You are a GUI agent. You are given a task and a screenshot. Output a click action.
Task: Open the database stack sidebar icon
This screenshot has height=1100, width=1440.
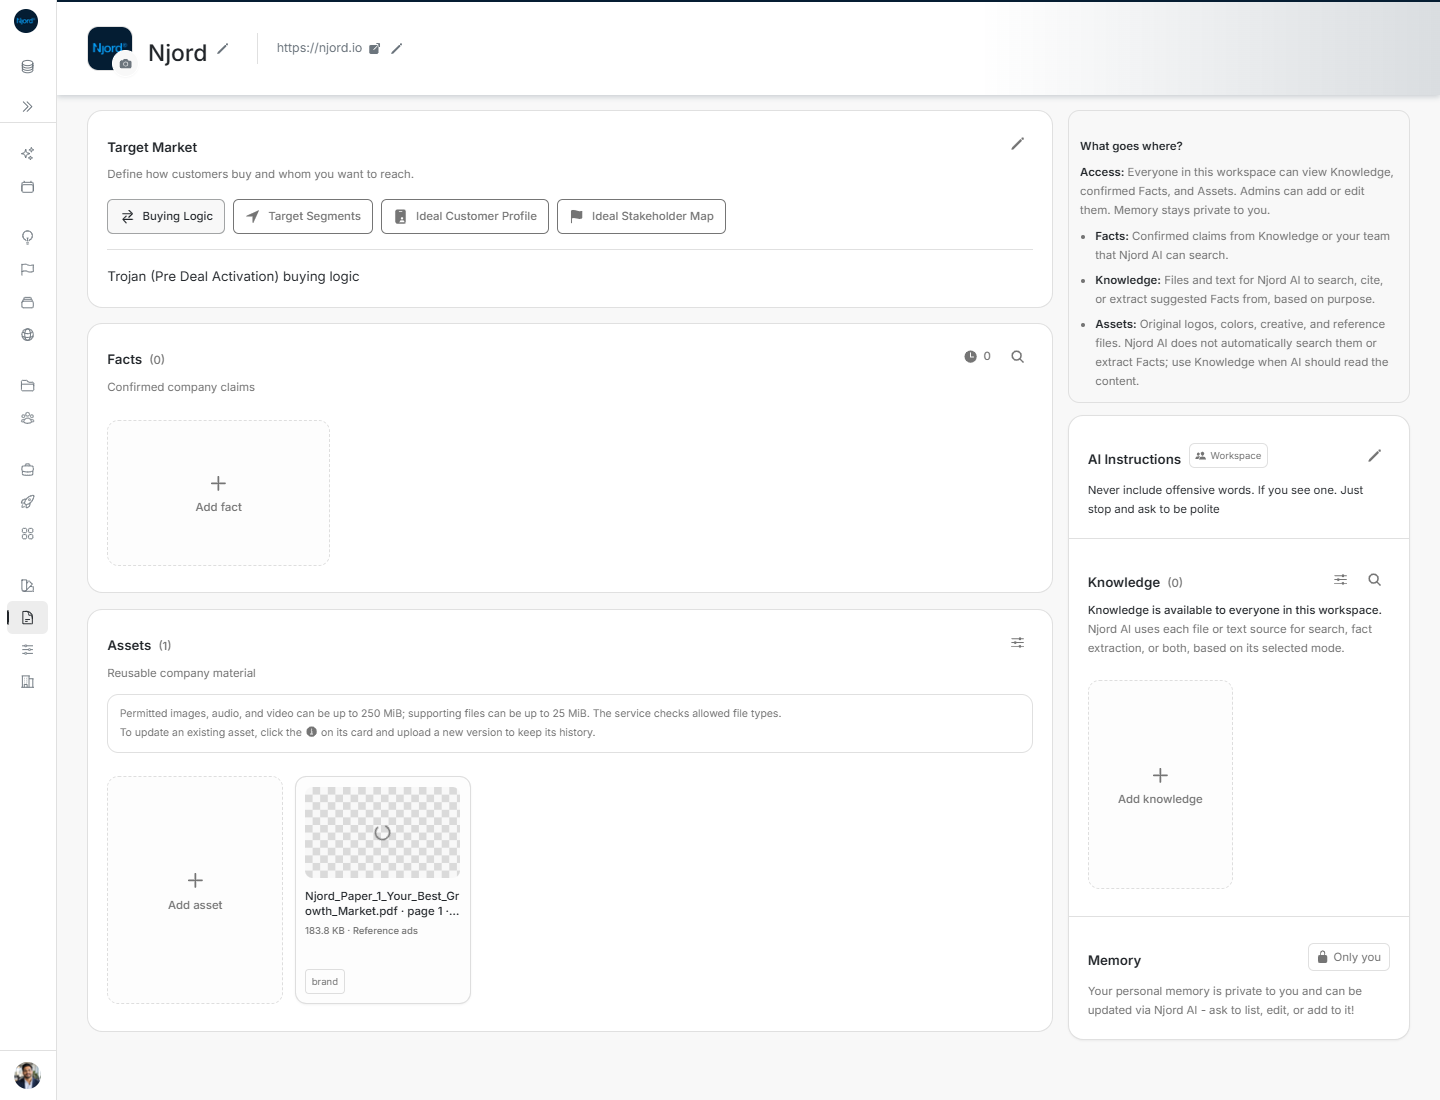[27, 67]
